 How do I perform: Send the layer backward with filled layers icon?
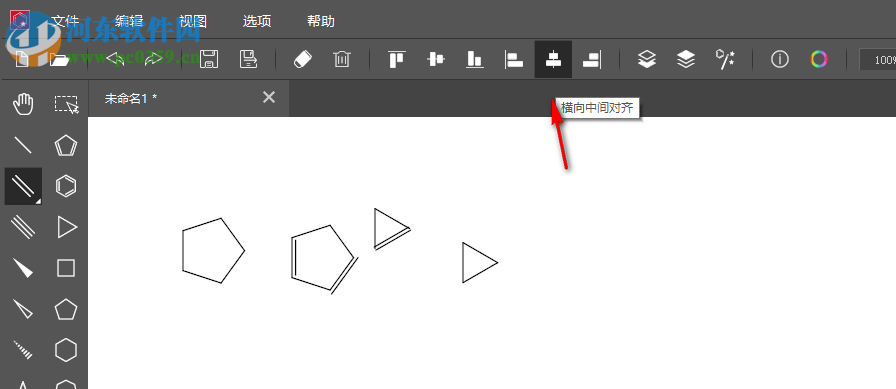pyautogui.click(x=686, y=59)
